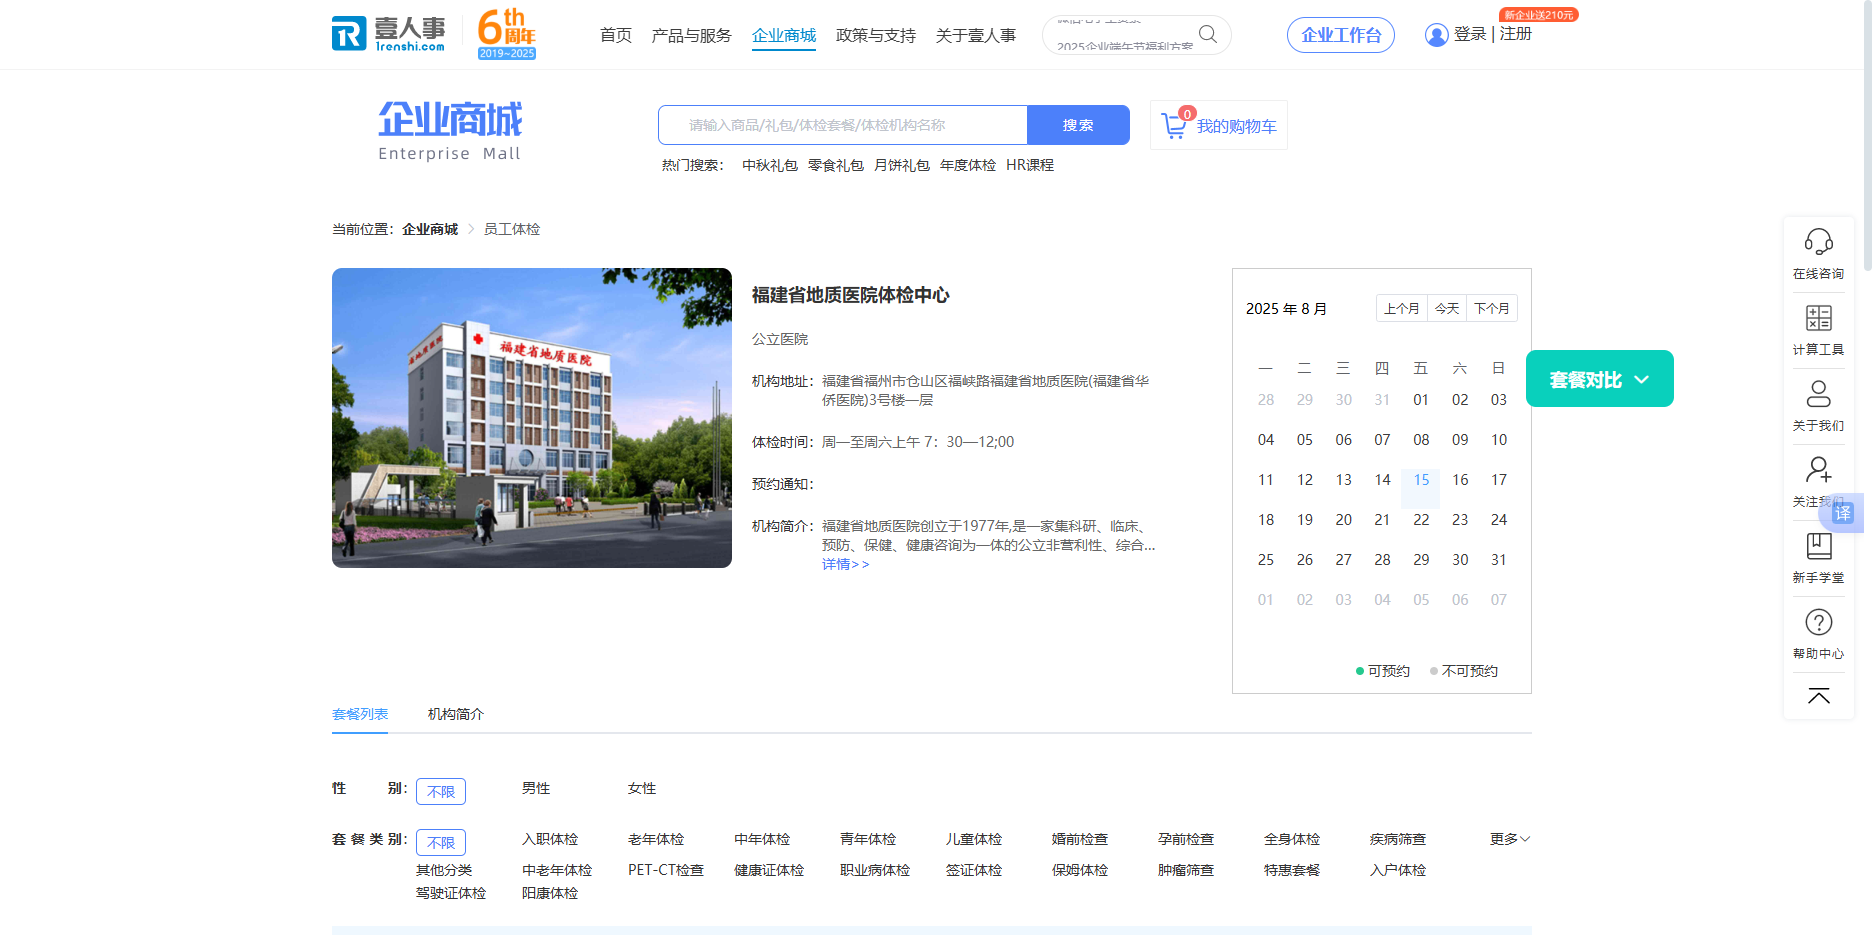Screen dimensions: 1872x935
Task: Expand the 套餐对比 dropdown panel
Action: tap(1600, 379)
